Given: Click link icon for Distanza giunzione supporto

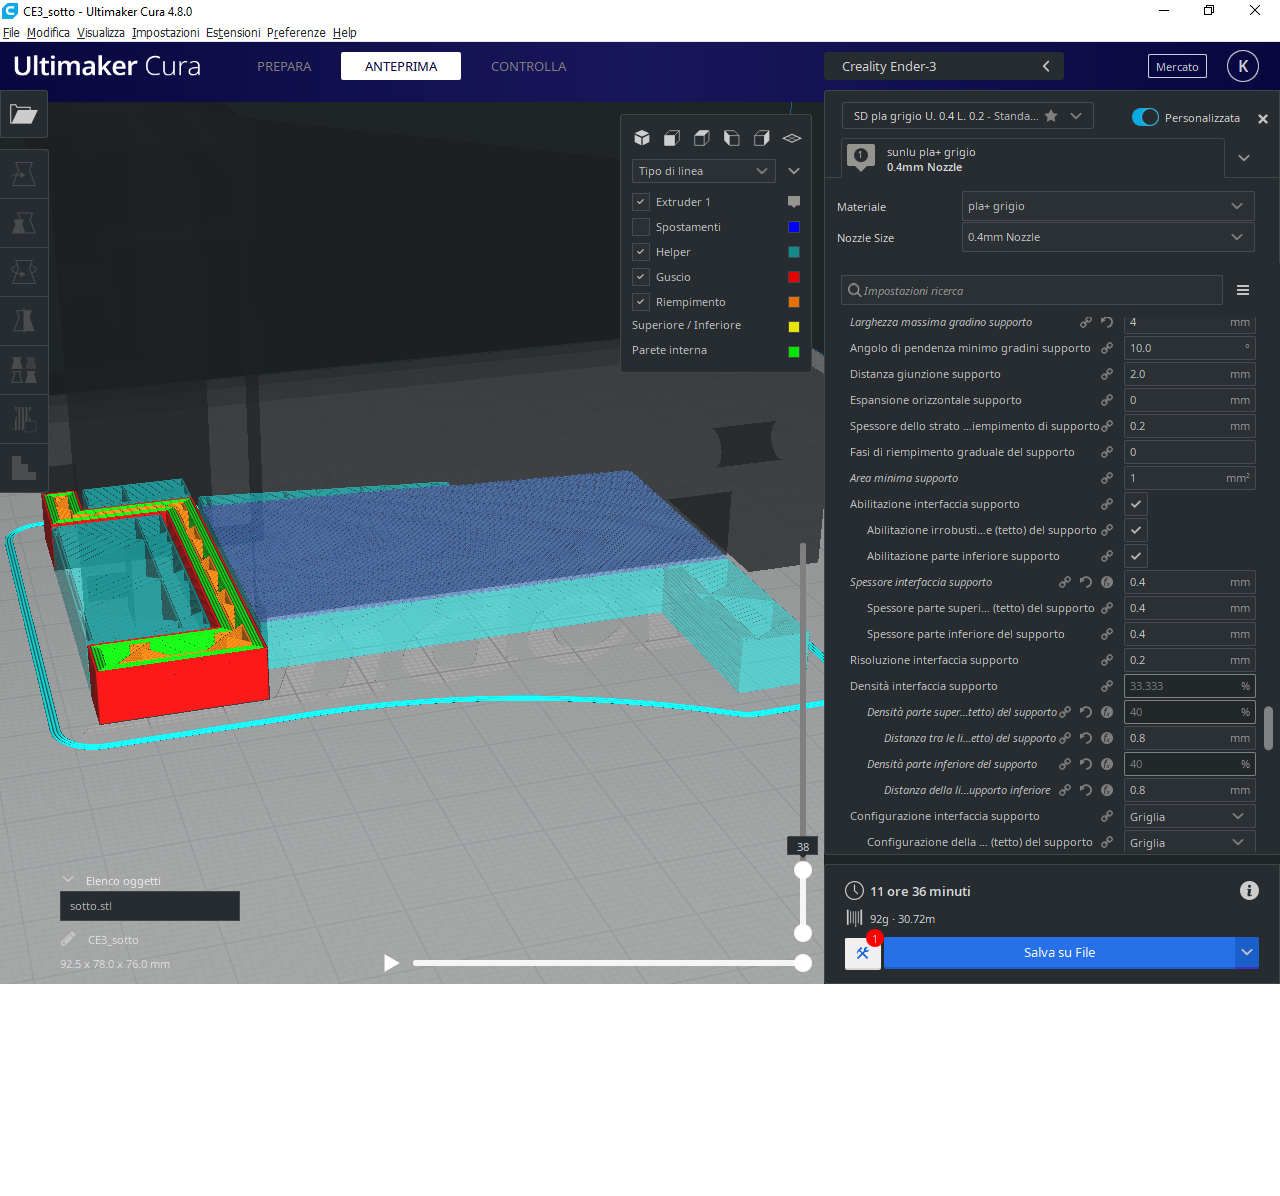Looking at the screenshot, I should coord(1107,374).
